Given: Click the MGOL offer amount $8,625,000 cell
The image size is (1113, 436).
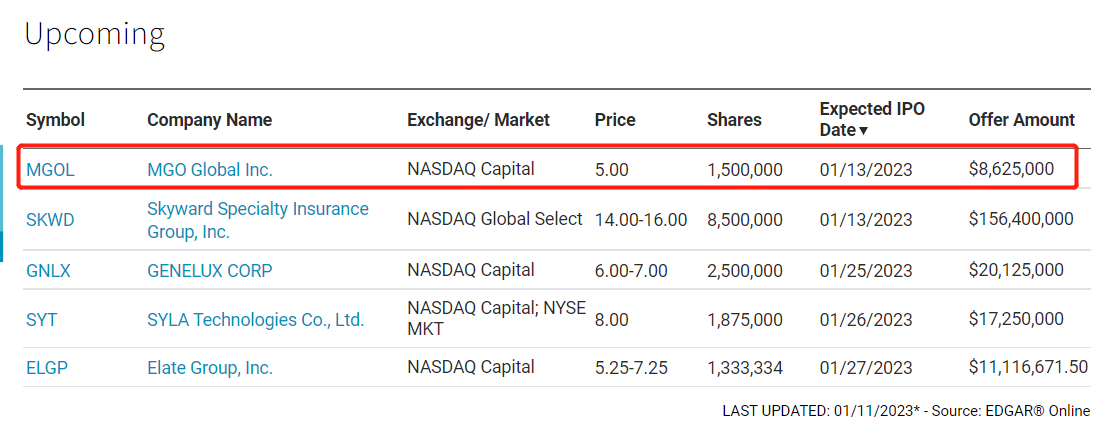Looking at the screenshot, I should (x=1011, y=170).
